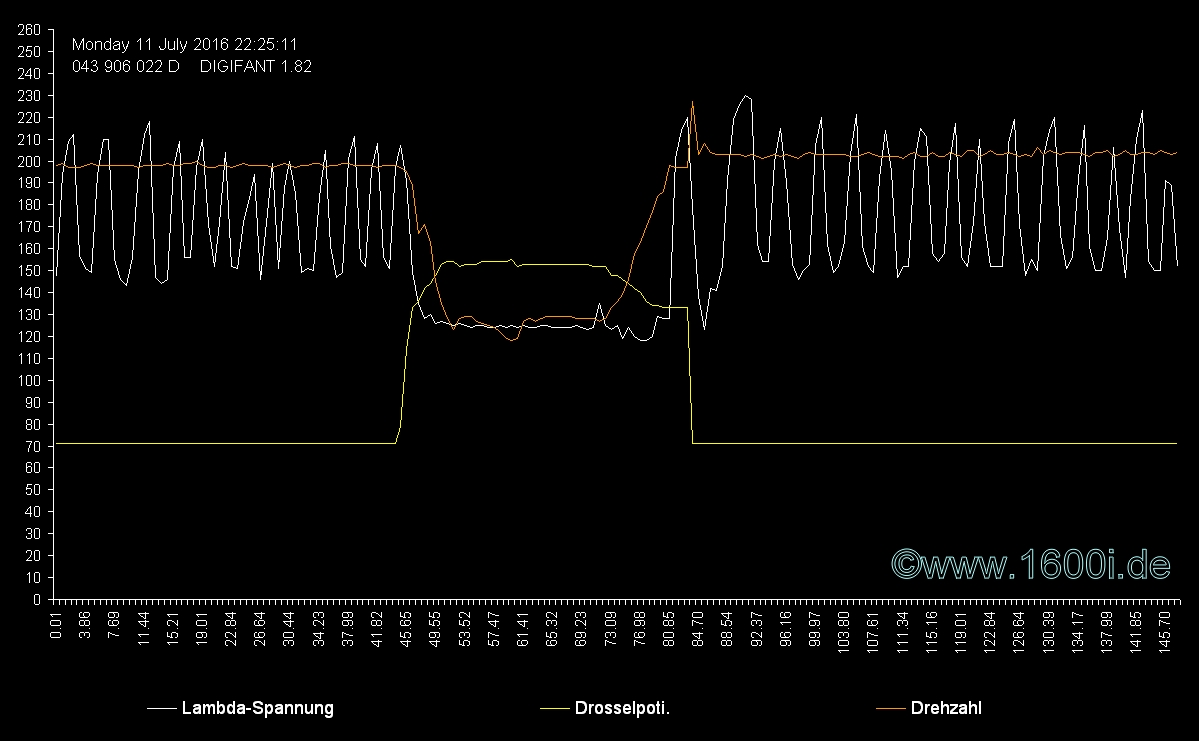Screen dimensions: 1199x741
Task: Click the 0 label on the vertical axis
Action: tap(36, 600)
